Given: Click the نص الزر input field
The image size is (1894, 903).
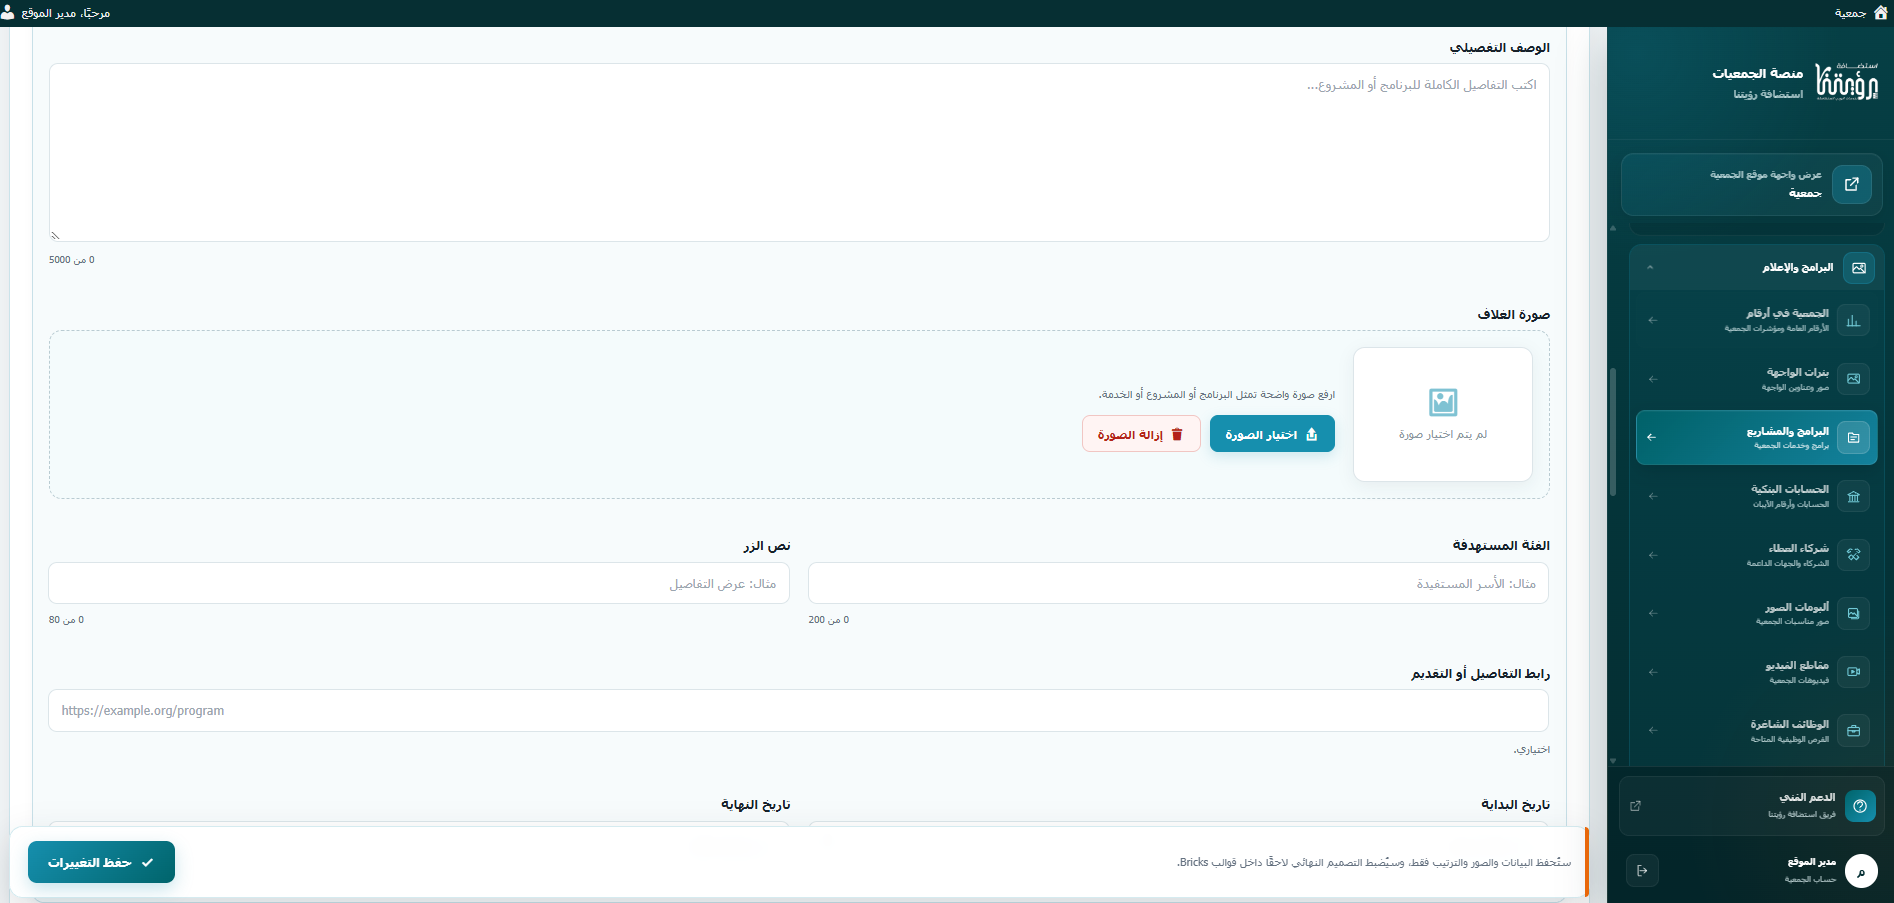Looking at the screenshot, I should click(x=419, y=583).
